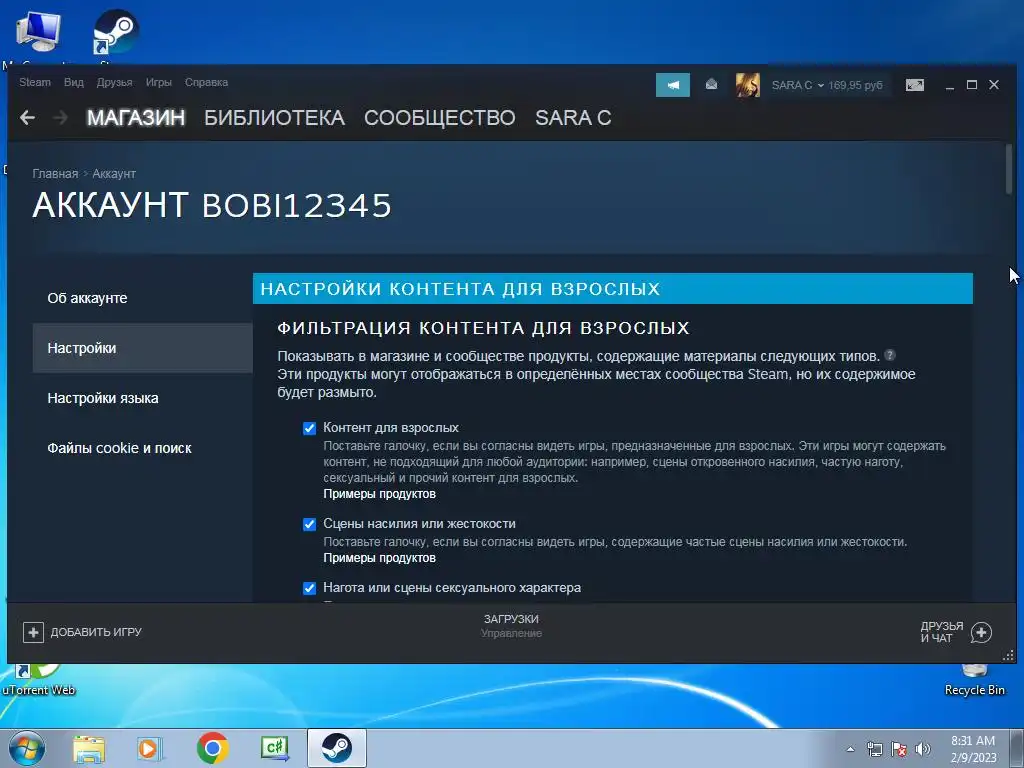Image resolution: width=1024 pixels, height=768 pixels.
Task: Uncheck Сцены насилия или жестокости checkbox
Action: click(x=310, y=524)
